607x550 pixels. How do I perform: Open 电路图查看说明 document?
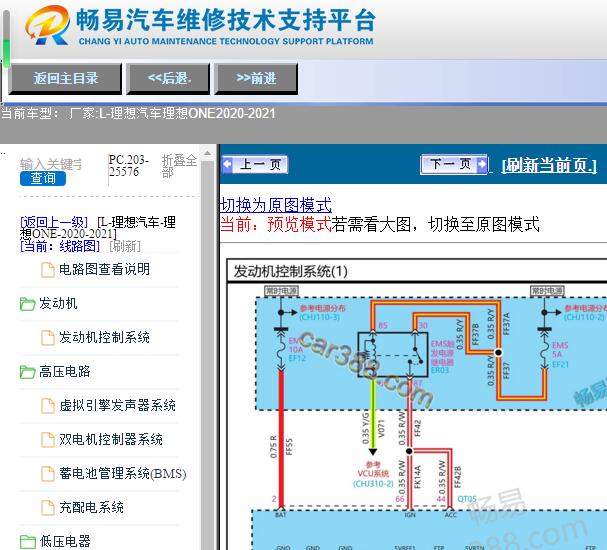click(x=105, y=269)
